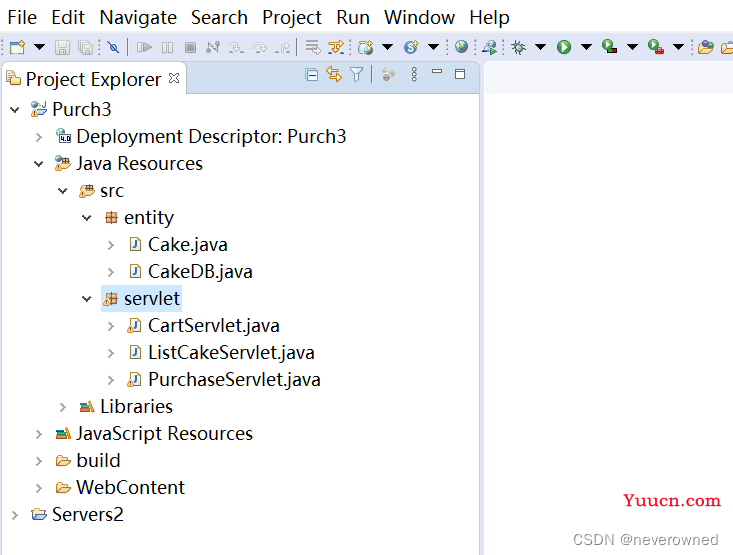Open the Help menu
Image resolution: width=733 pixels, height=555 pixels.
point(489,18)
